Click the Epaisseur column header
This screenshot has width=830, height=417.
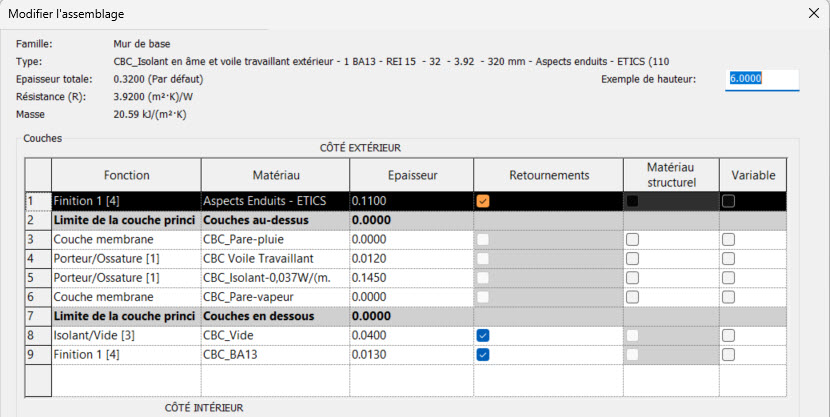pos(410,175)
